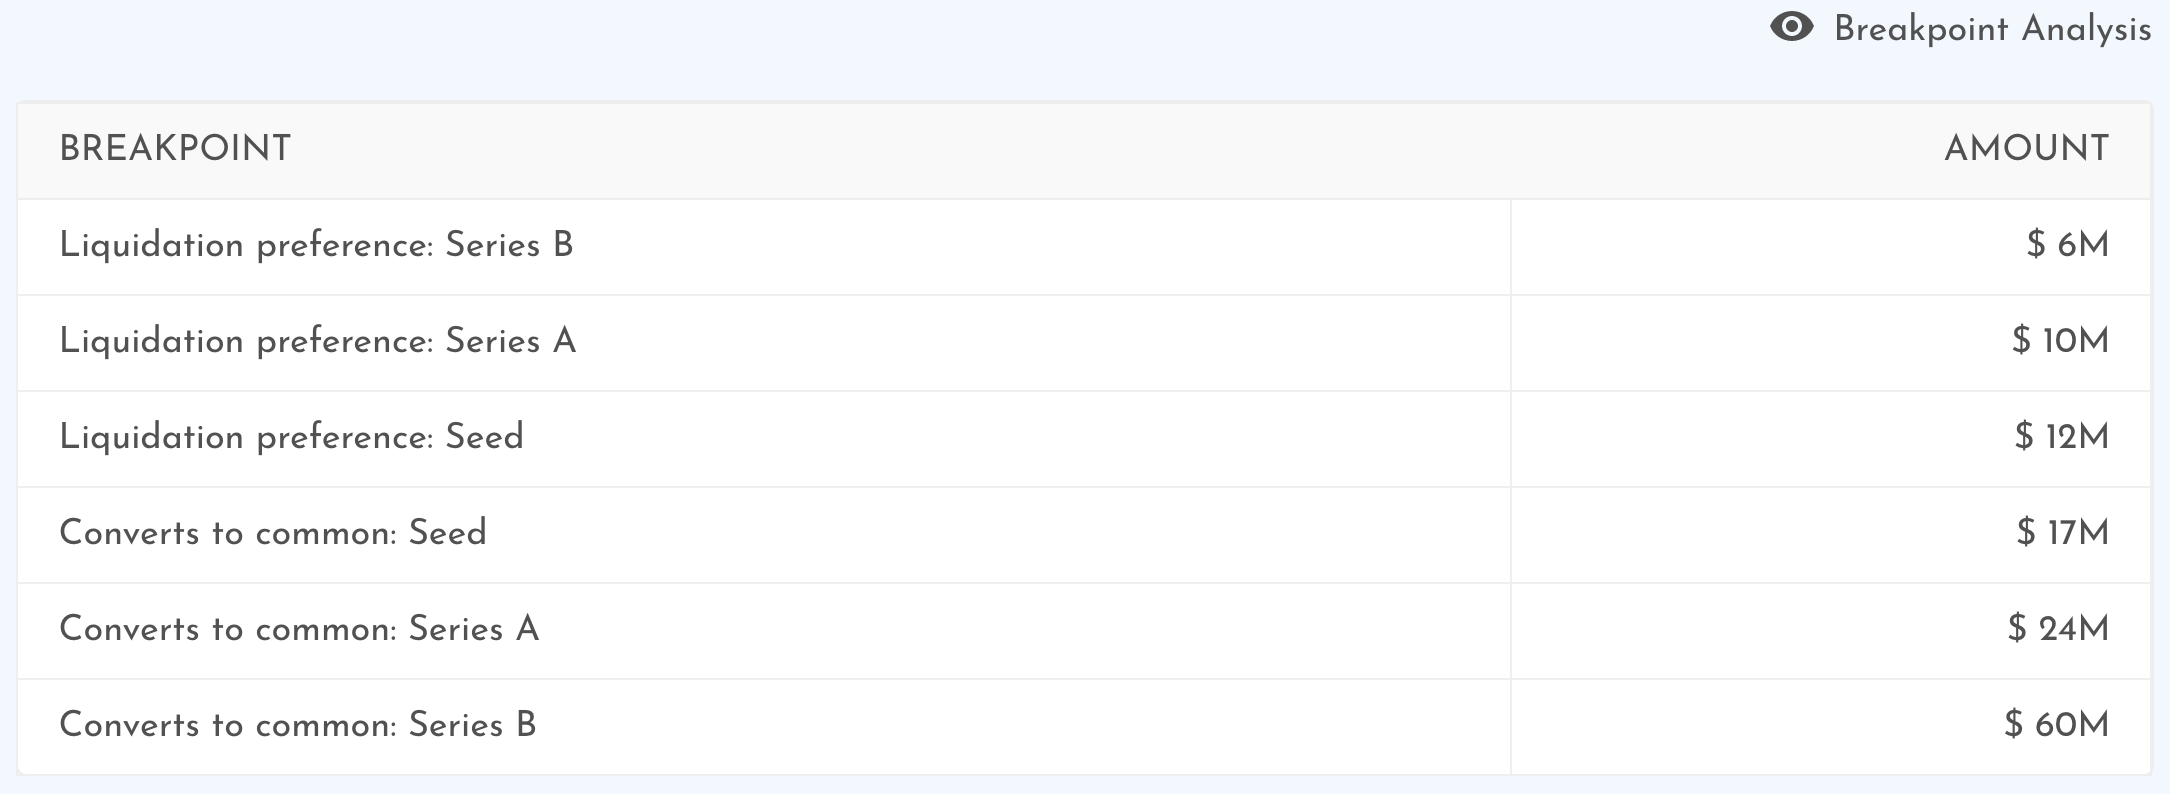Click 'Series A' text in conversion row
2170x794 pixels.
(x=474, y=629)
